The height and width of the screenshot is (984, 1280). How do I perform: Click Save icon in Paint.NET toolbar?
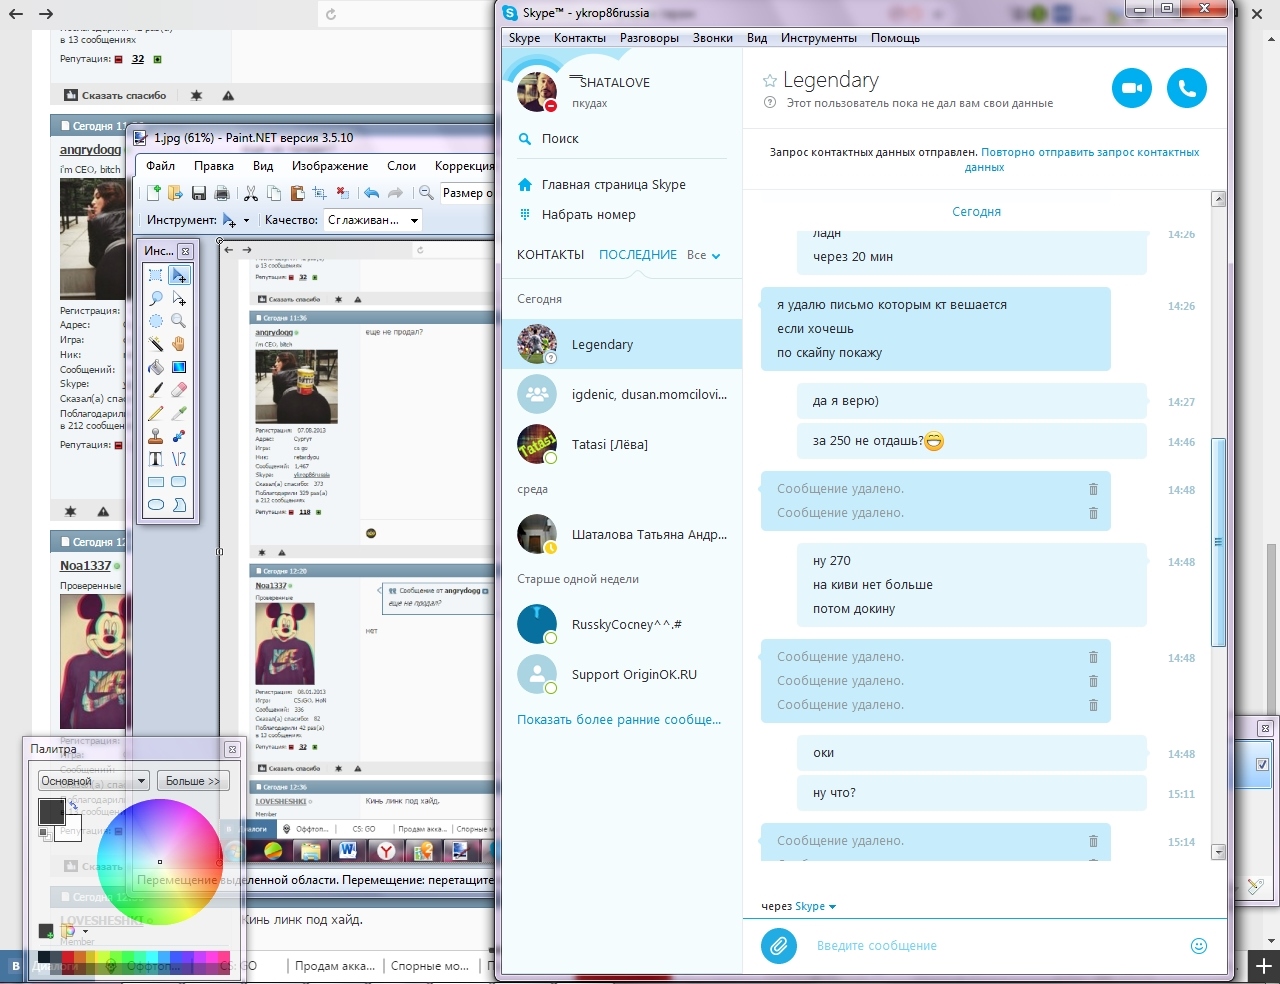198,193
